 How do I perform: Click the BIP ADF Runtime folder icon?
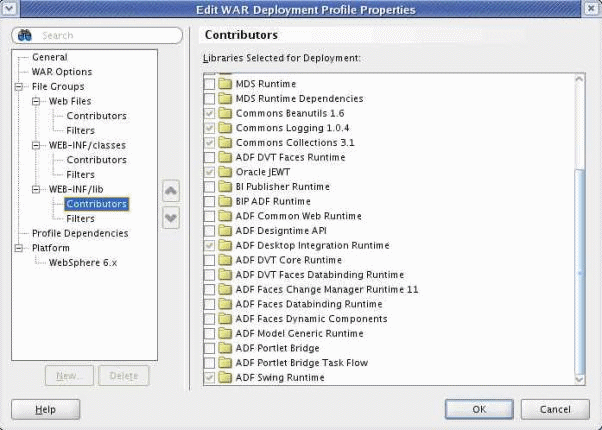point(225,201)
